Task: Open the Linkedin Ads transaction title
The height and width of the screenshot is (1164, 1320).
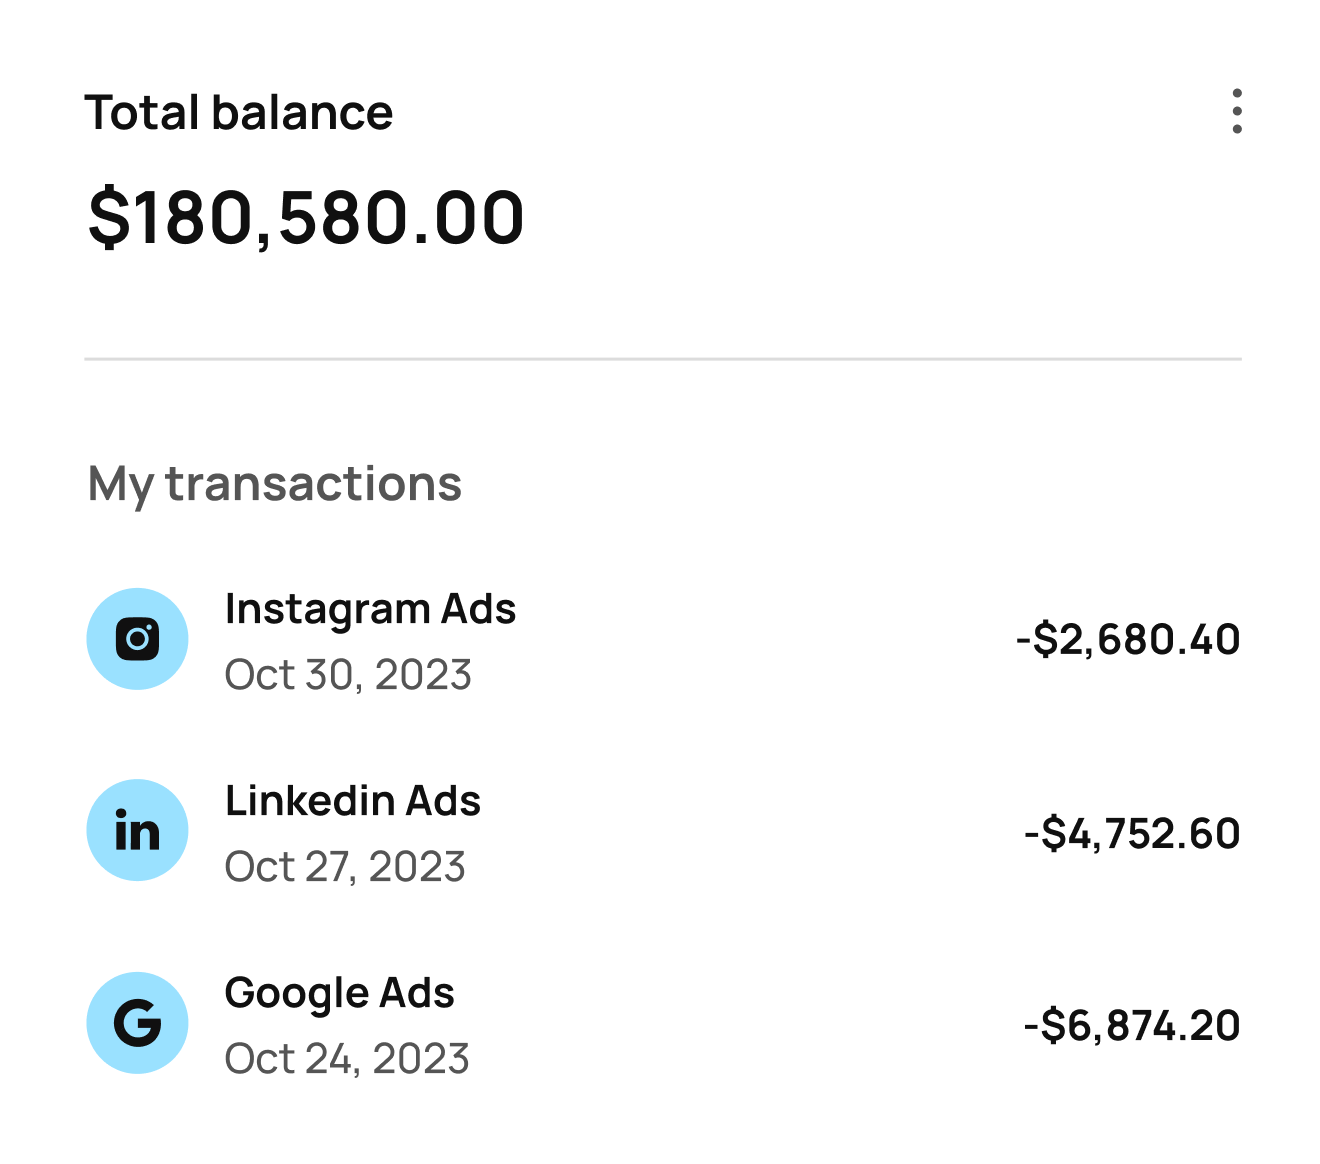Action: click(x=353, y=801)
